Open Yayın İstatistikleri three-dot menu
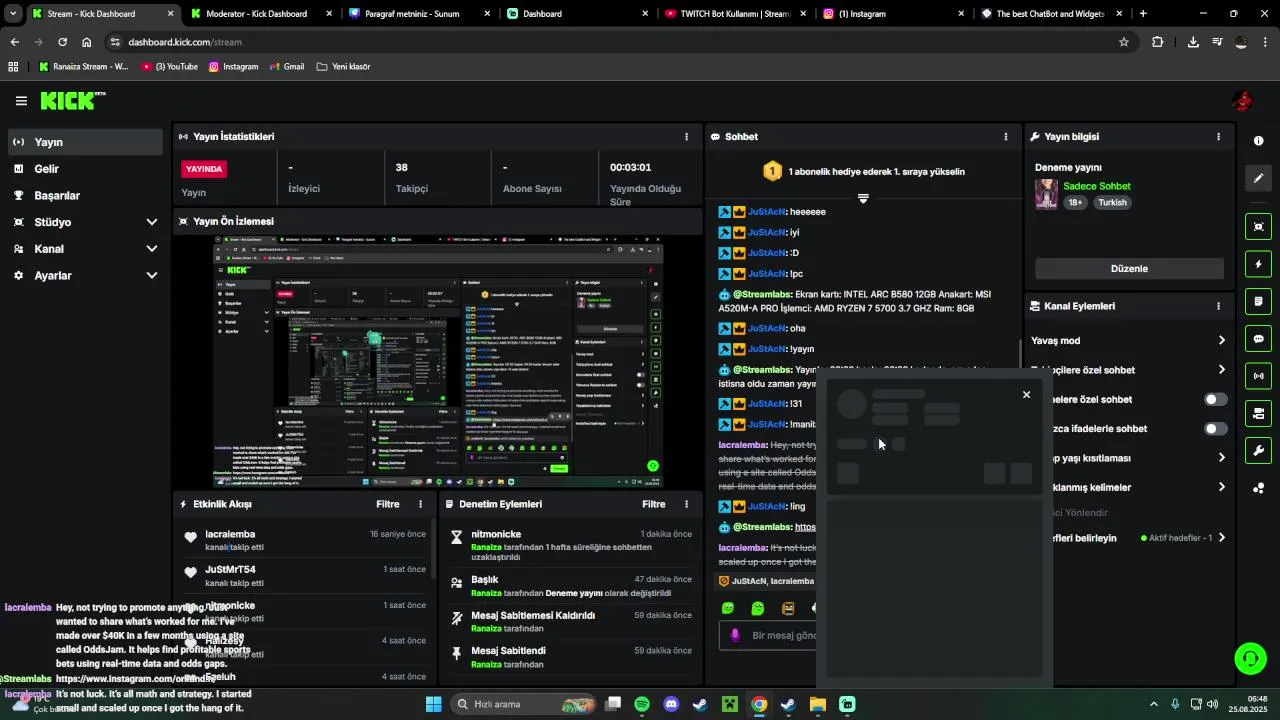 point(686,136)
